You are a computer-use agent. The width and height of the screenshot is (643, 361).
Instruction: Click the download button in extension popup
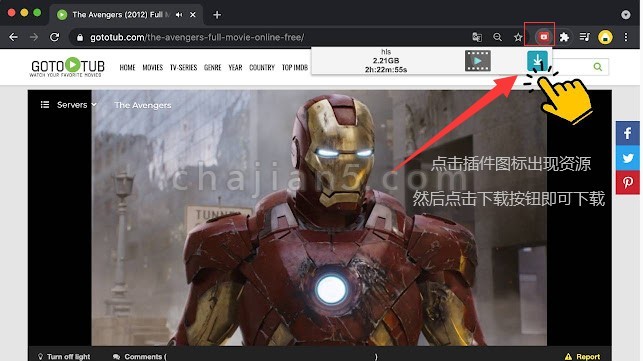tap(537, 61)
